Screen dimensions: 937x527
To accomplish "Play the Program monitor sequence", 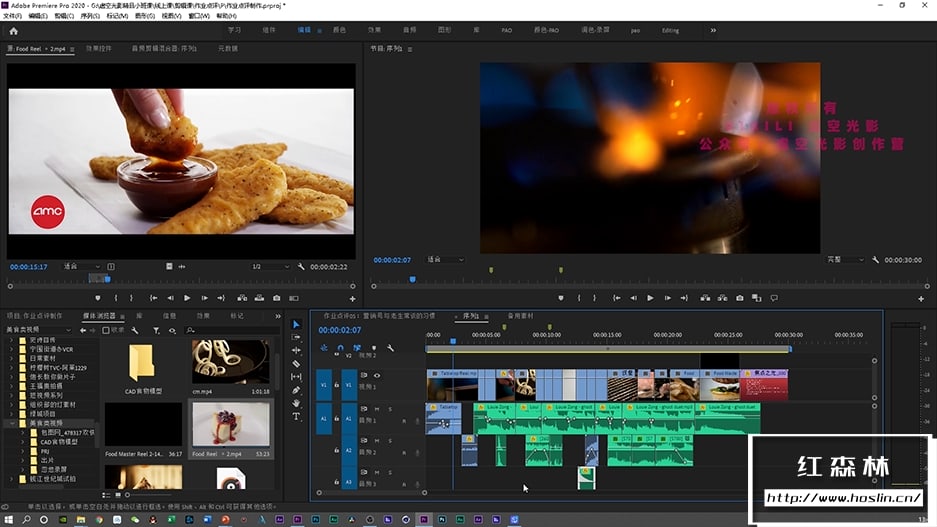I will 650,298.
